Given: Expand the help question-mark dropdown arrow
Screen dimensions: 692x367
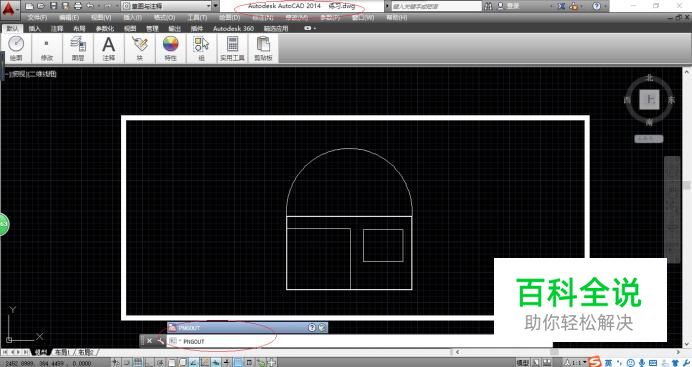Looking at the screenshot, I should point(605,6).
